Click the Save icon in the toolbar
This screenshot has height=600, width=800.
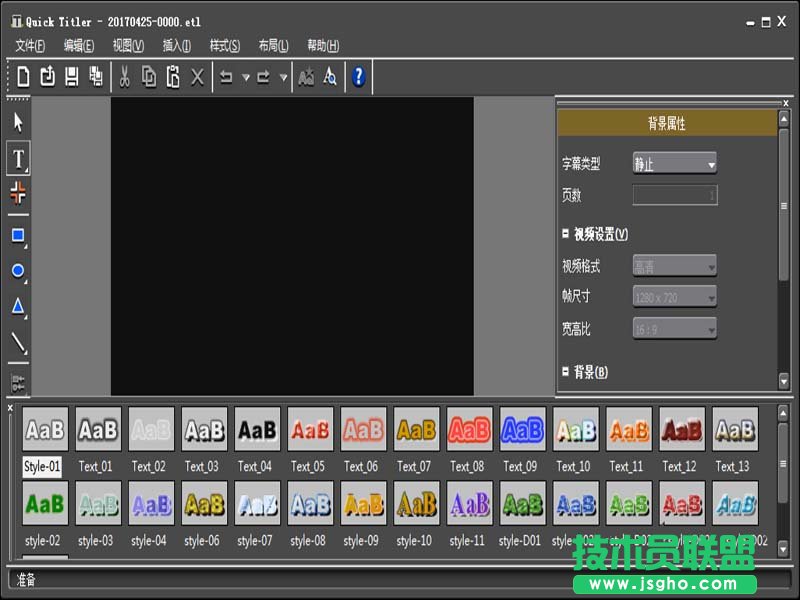71,76
